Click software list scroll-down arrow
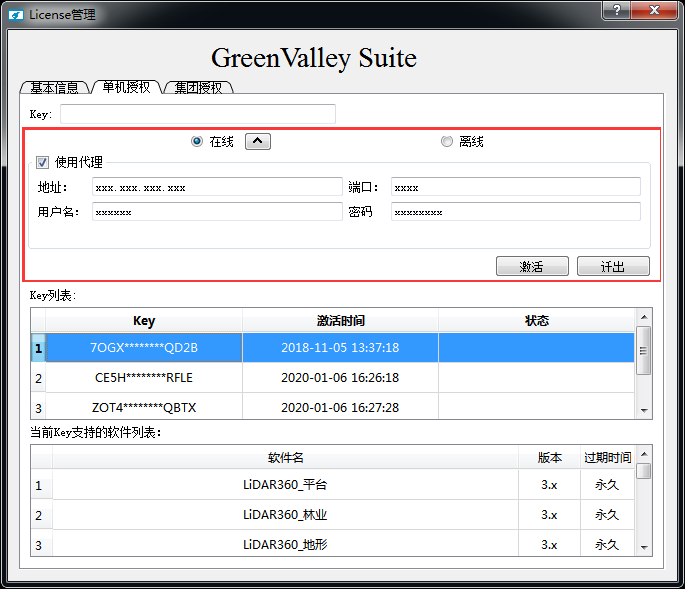The image size is (685, 589). click(x=644, y=547)
